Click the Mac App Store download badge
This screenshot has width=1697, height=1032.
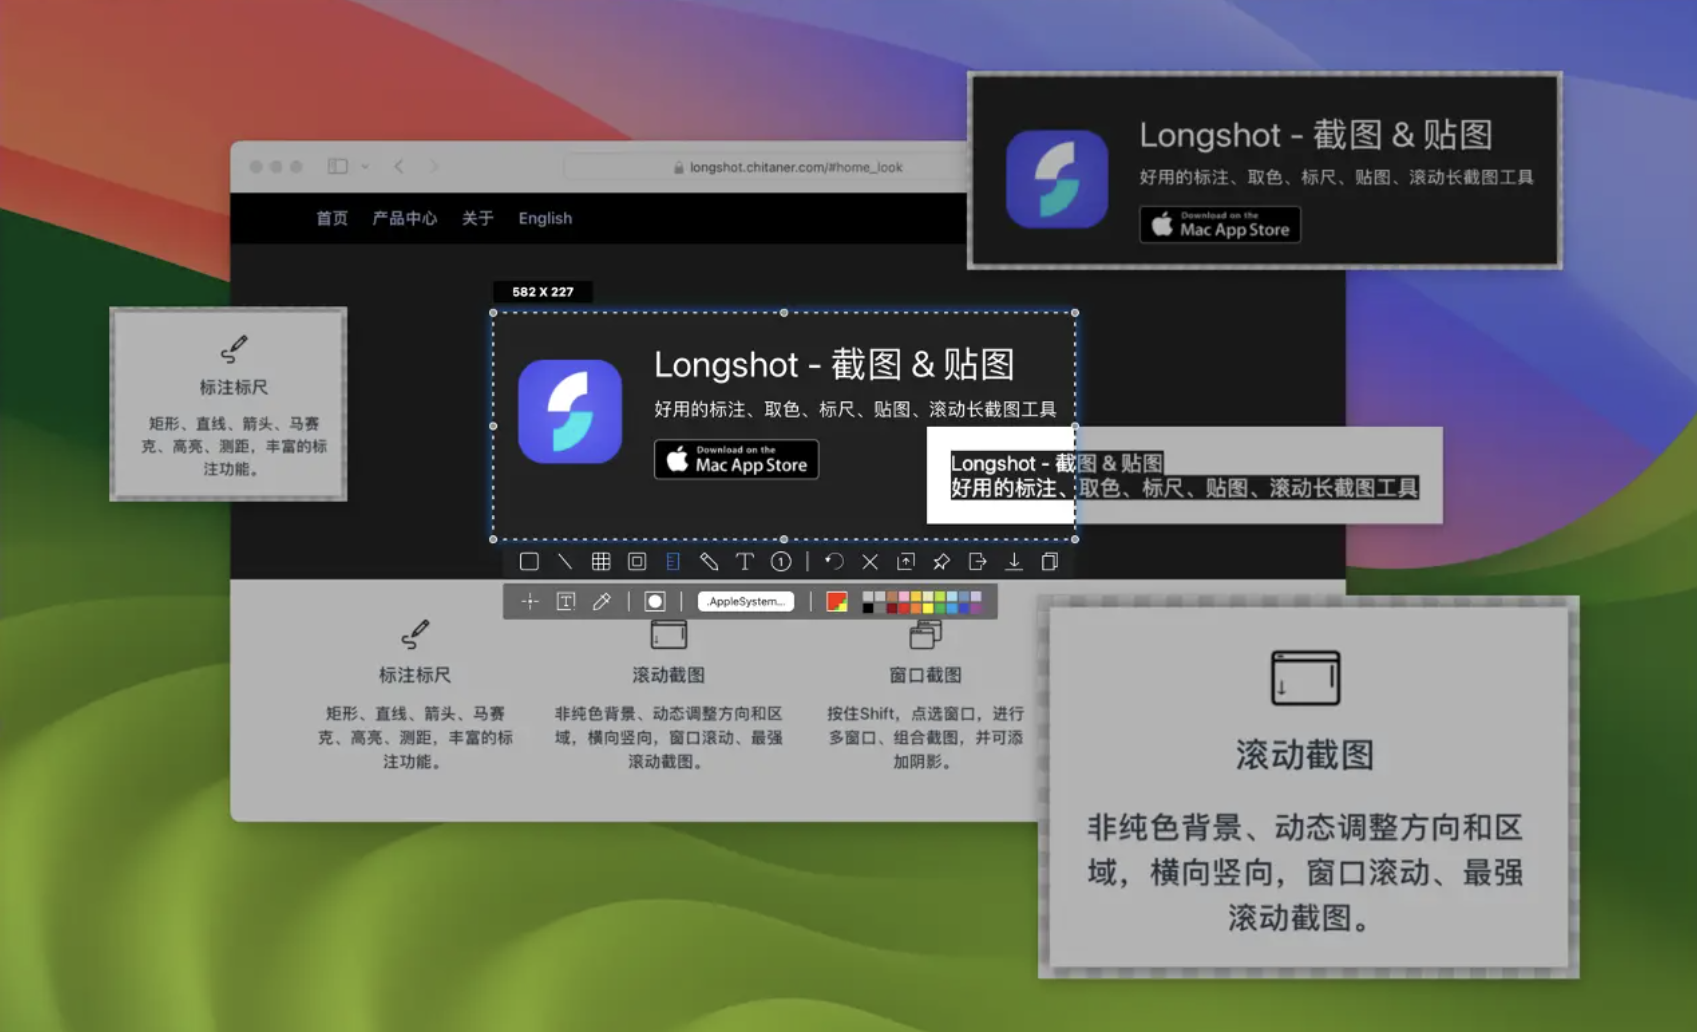(x=735, y=460)
